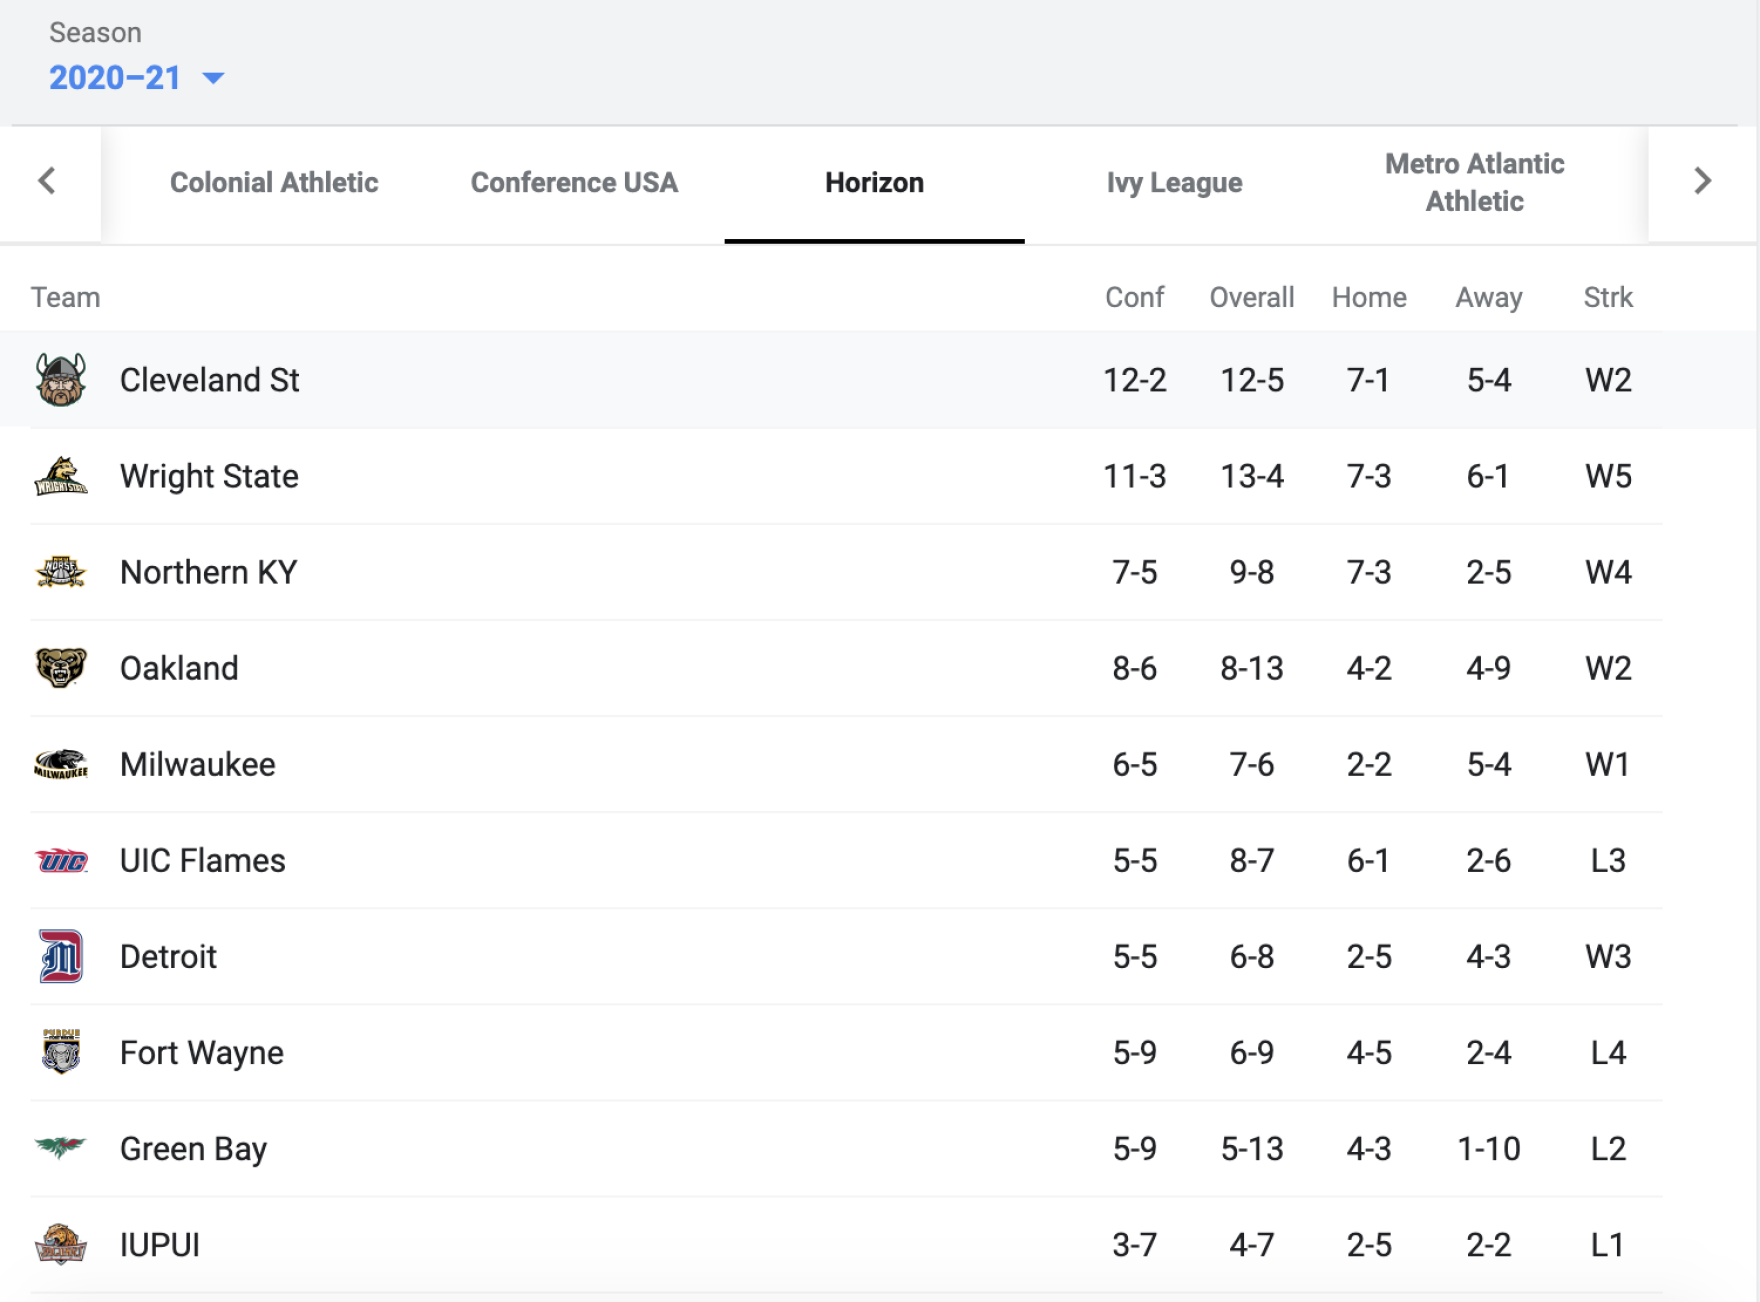This screenshot has width=1760, height=1302.
Task: Click the Northern KY Norse logo
Action: click(60, 572)
